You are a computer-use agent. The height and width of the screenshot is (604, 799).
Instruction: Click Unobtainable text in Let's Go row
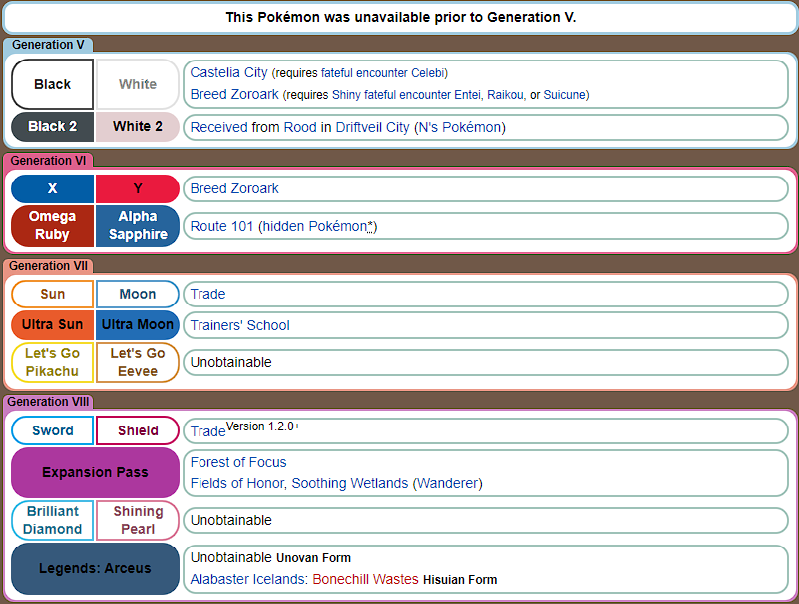coord(231,362)
